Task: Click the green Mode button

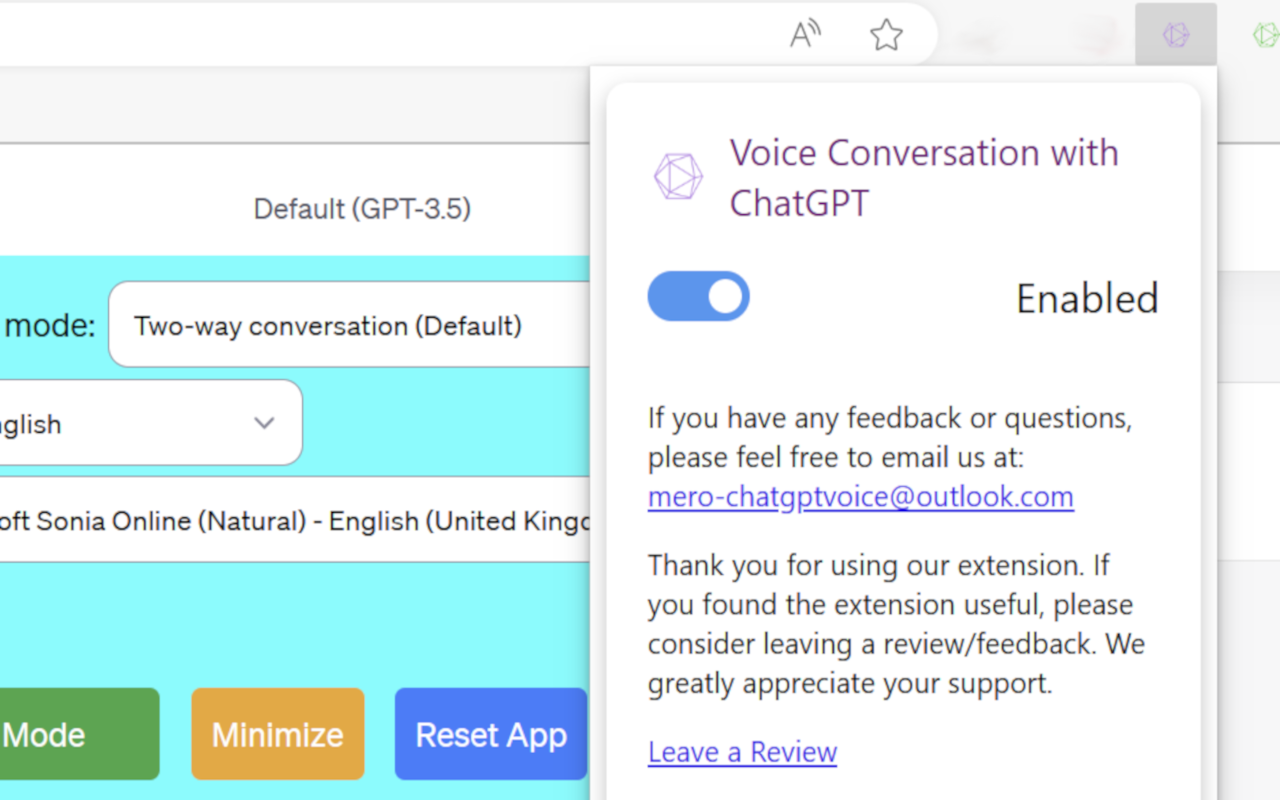Action: (x=79, y=734)
